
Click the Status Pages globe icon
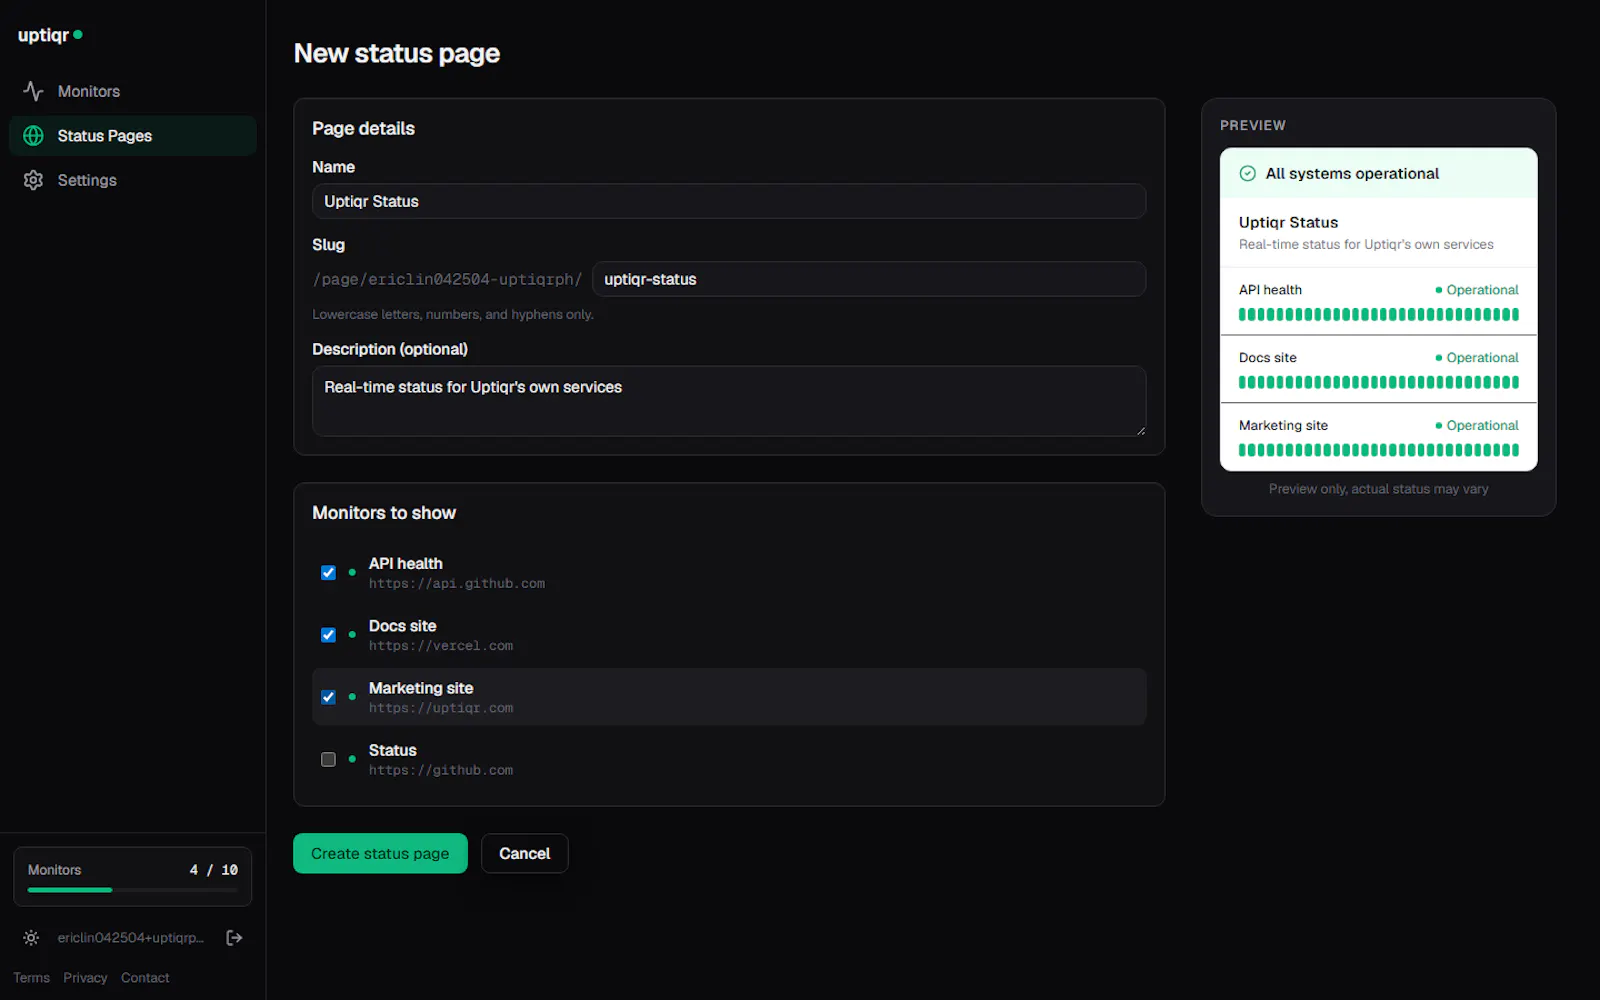33,136
